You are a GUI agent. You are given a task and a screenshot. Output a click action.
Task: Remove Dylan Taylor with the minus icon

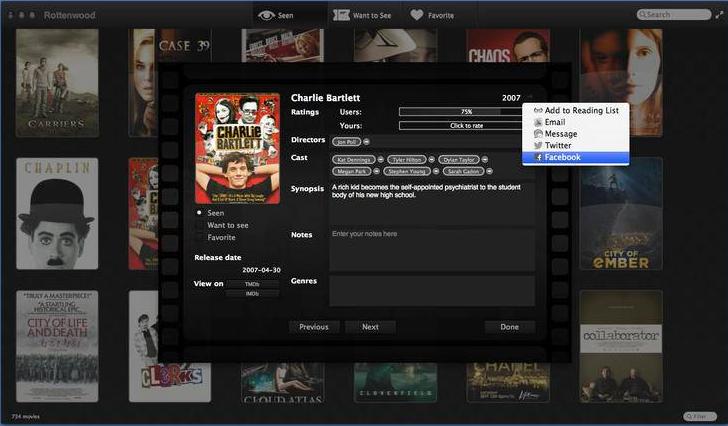click(x=485, y=159)
